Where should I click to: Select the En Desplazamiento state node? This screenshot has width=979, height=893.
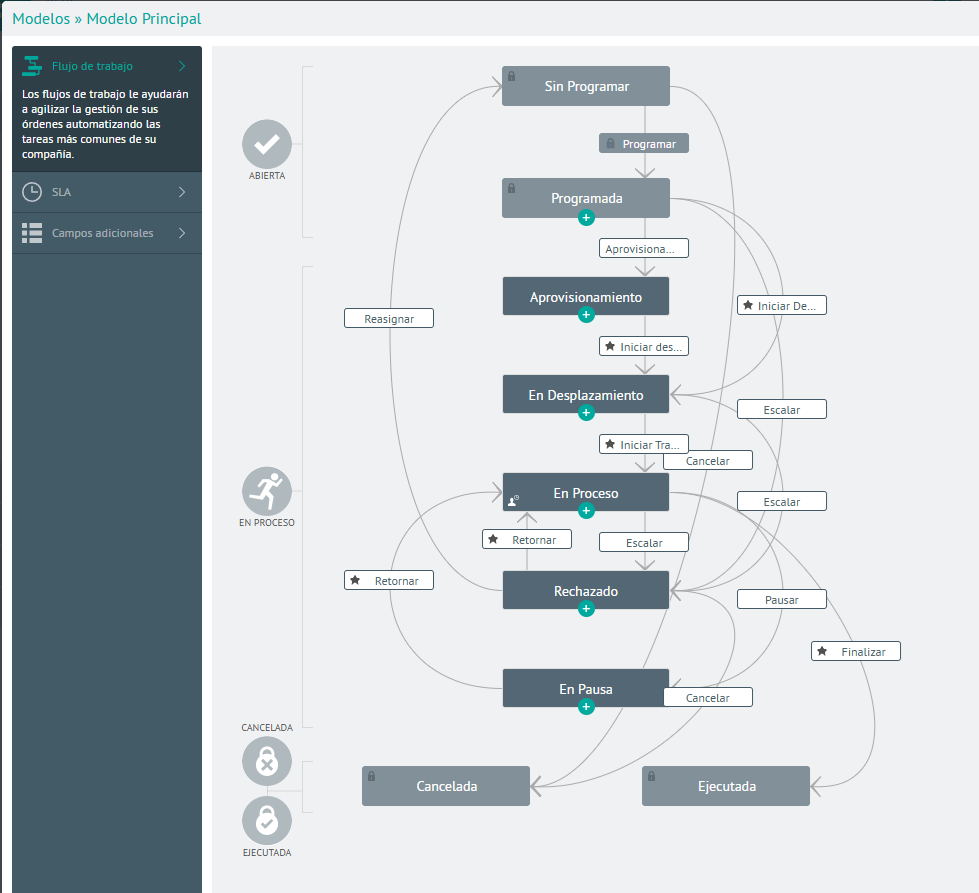(586, 395)
